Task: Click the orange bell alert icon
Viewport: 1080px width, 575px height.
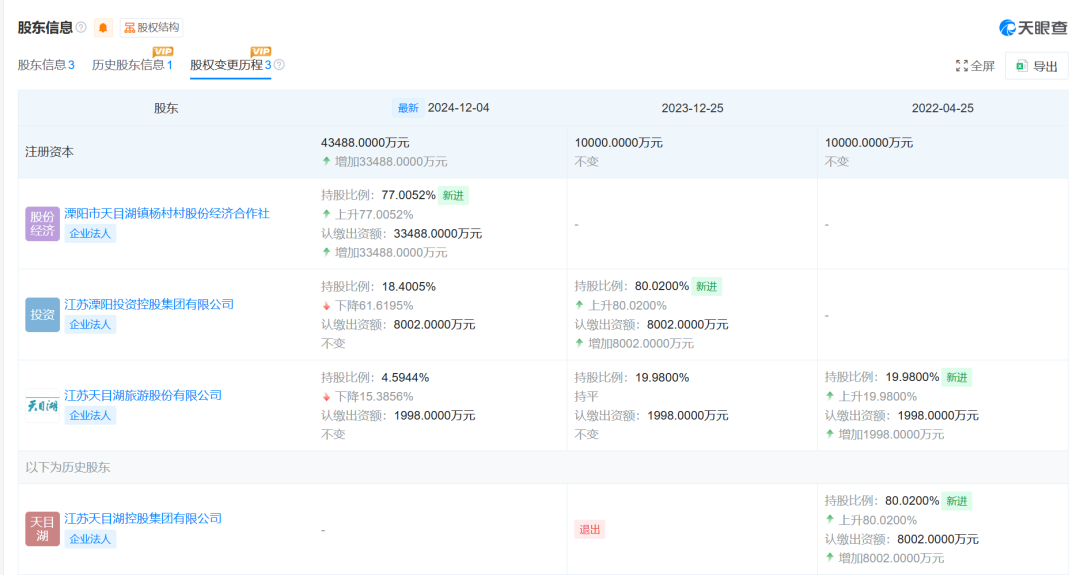Action: click(103, 28)
